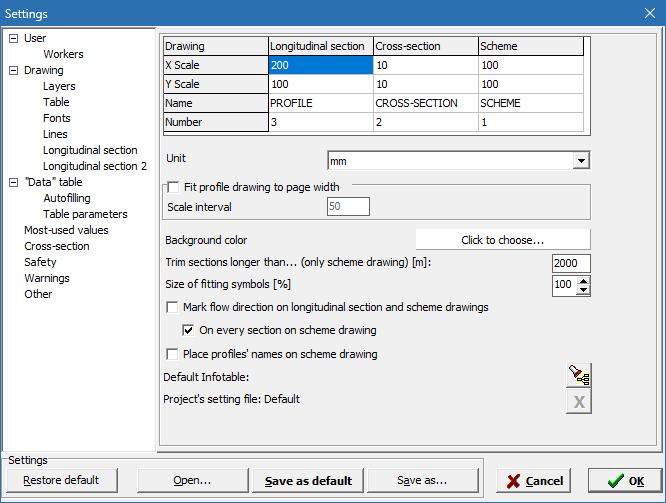Viewport: 666px width, 503px height.
Task: Choose background color via Click to choose
Action: coord(502,240)
